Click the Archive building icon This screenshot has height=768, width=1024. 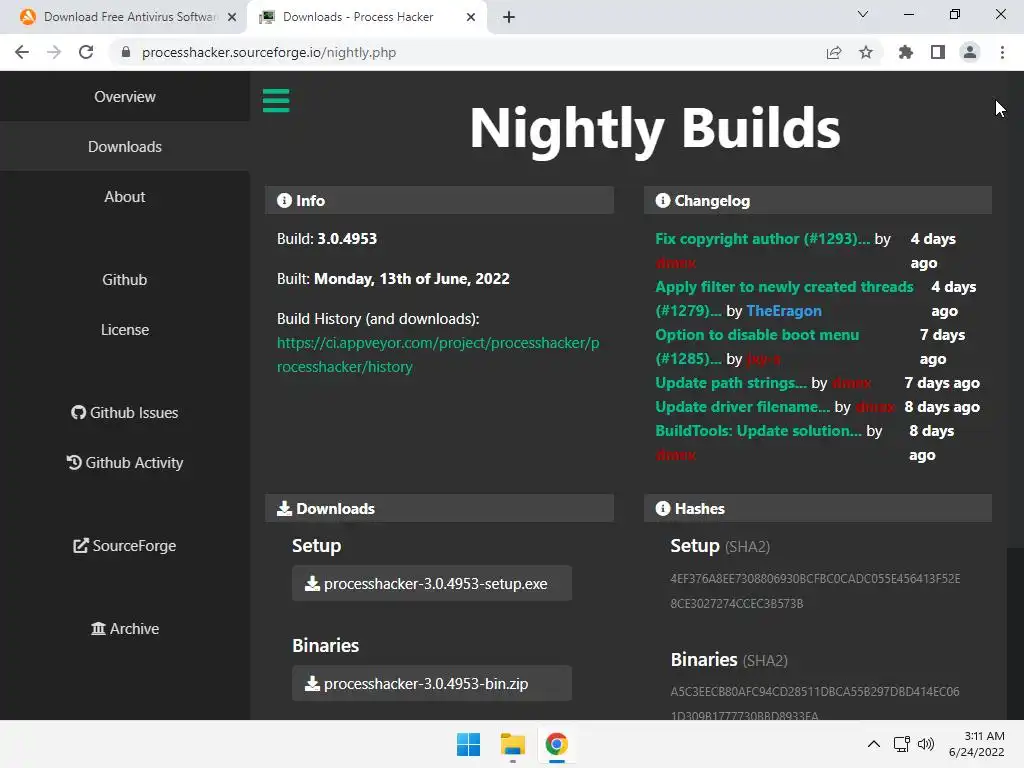[98, 628]
